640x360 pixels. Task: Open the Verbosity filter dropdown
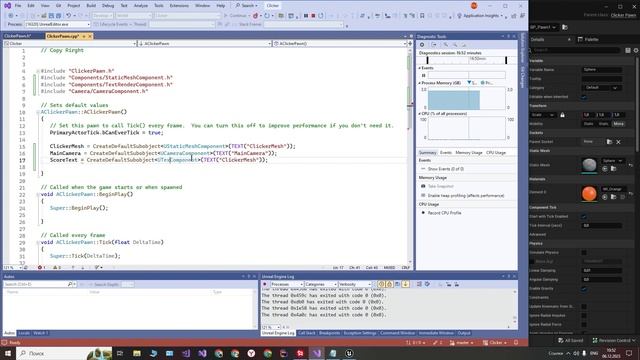point(354,284)
